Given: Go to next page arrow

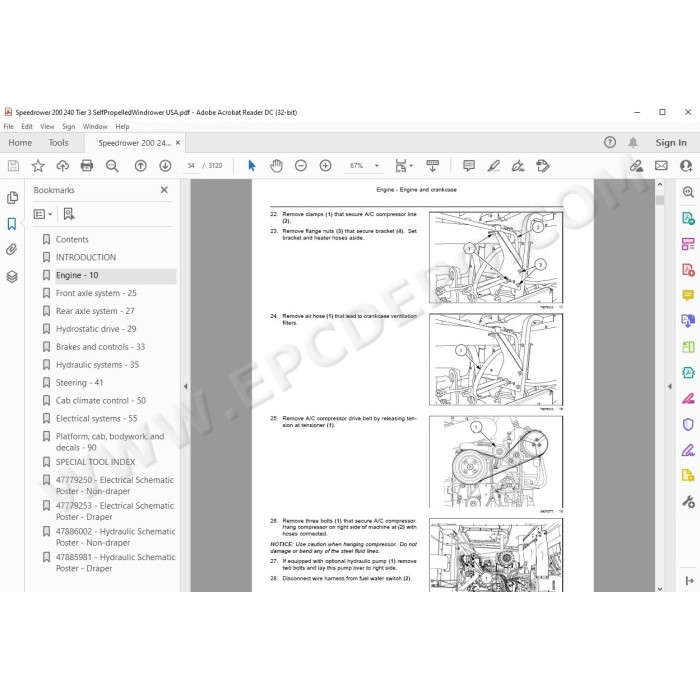Looking at the screenshot, I should (165, 166).
